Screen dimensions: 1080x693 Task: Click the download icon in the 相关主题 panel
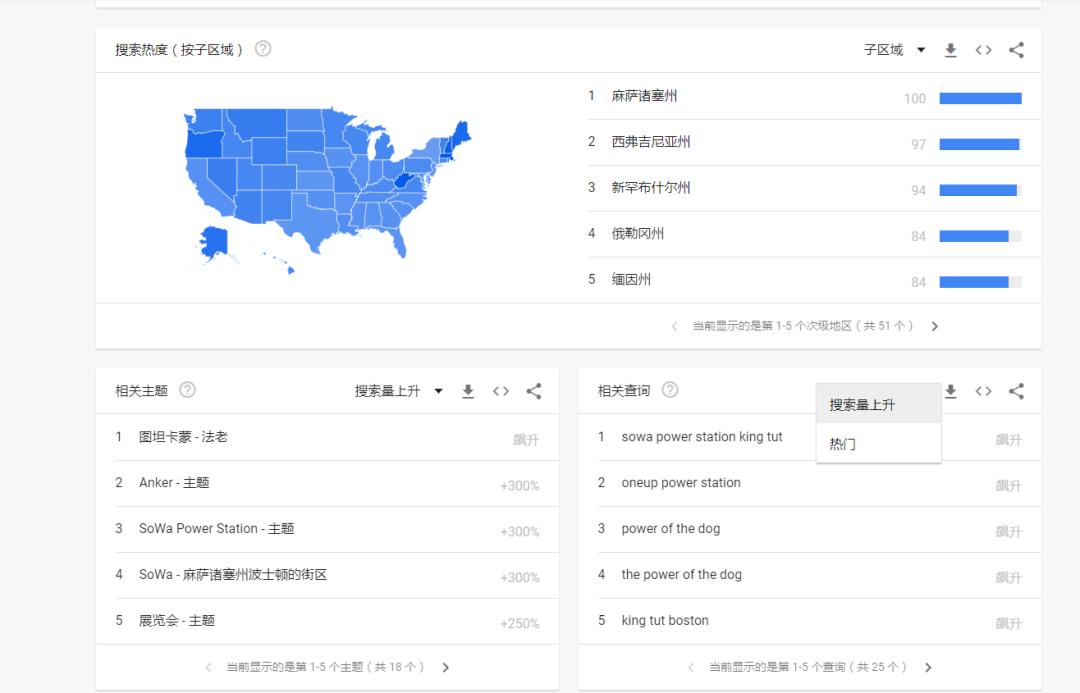click(468, 392)
